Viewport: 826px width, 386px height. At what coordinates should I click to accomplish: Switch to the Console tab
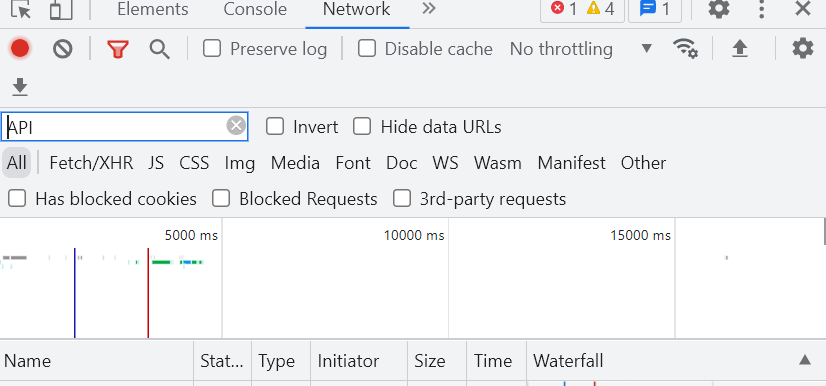(x=255, y=9)
